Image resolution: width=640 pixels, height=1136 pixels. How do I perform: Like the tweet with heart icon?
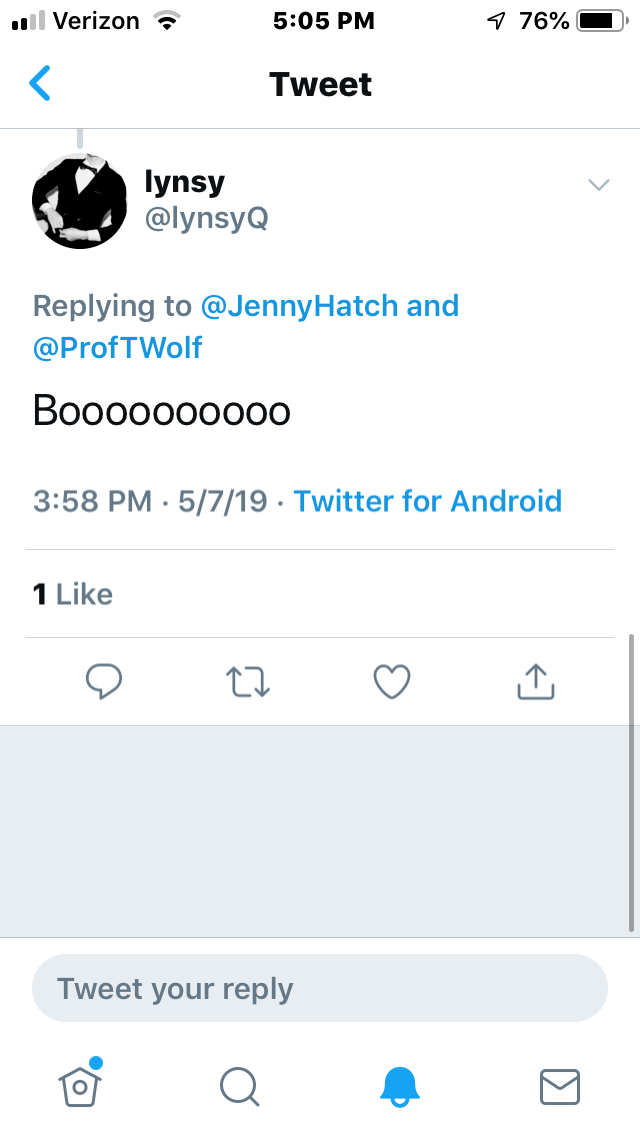(392, 682)
